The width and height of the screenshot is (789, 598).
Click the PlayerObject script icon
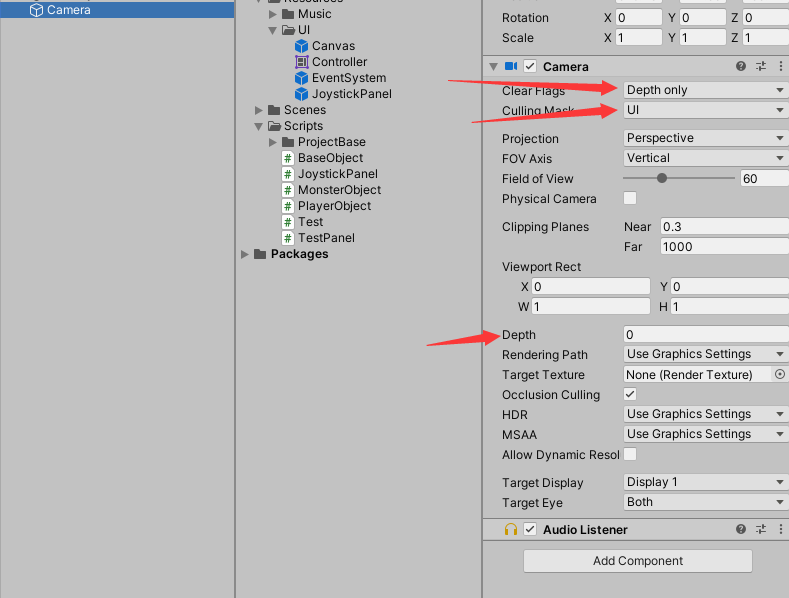point(288,206)
